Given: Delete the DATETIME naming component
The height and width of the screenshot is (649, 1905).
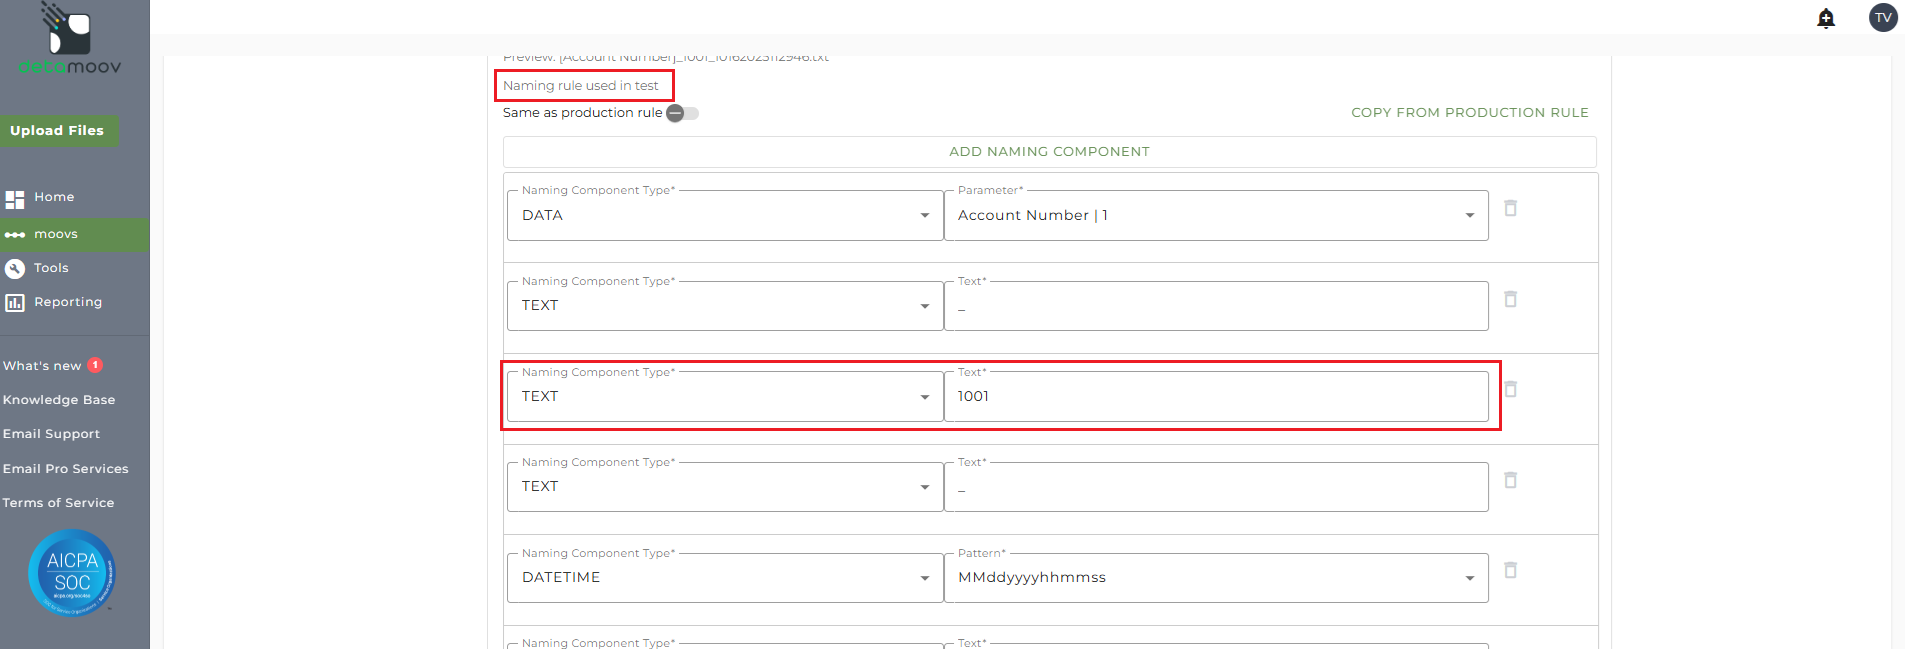Looking at the screenshot, I should [1510, 570].
